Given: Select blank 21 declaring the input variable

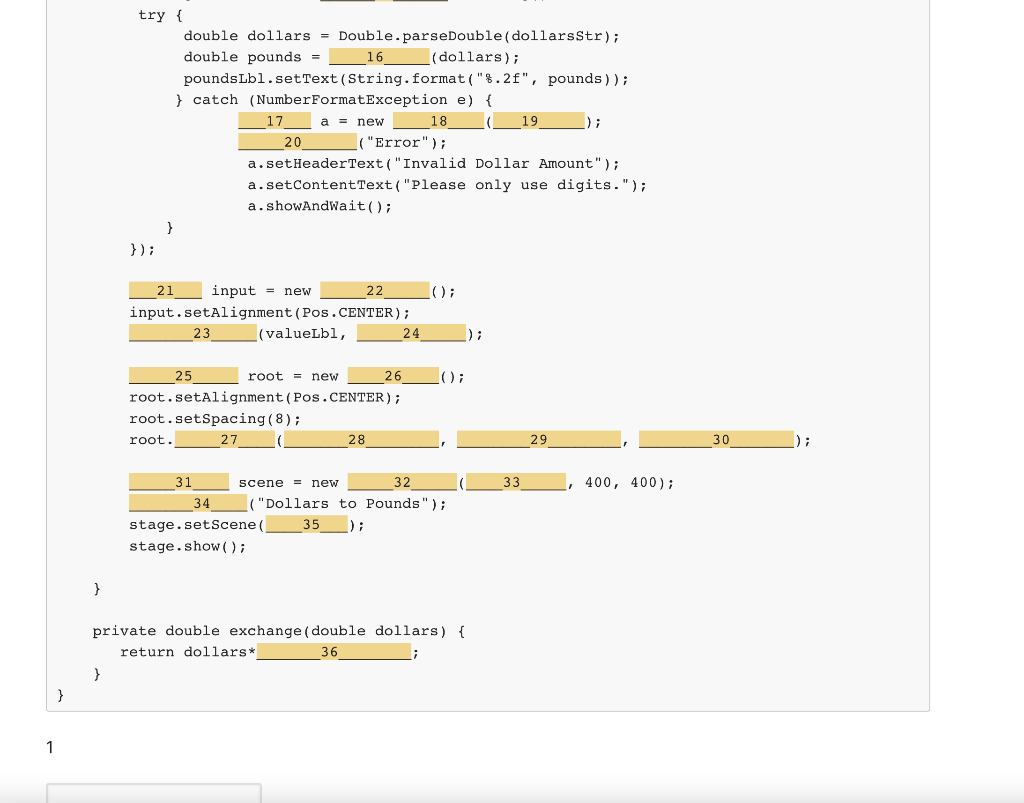Looking at the screenshot, I should coord(165,290).
